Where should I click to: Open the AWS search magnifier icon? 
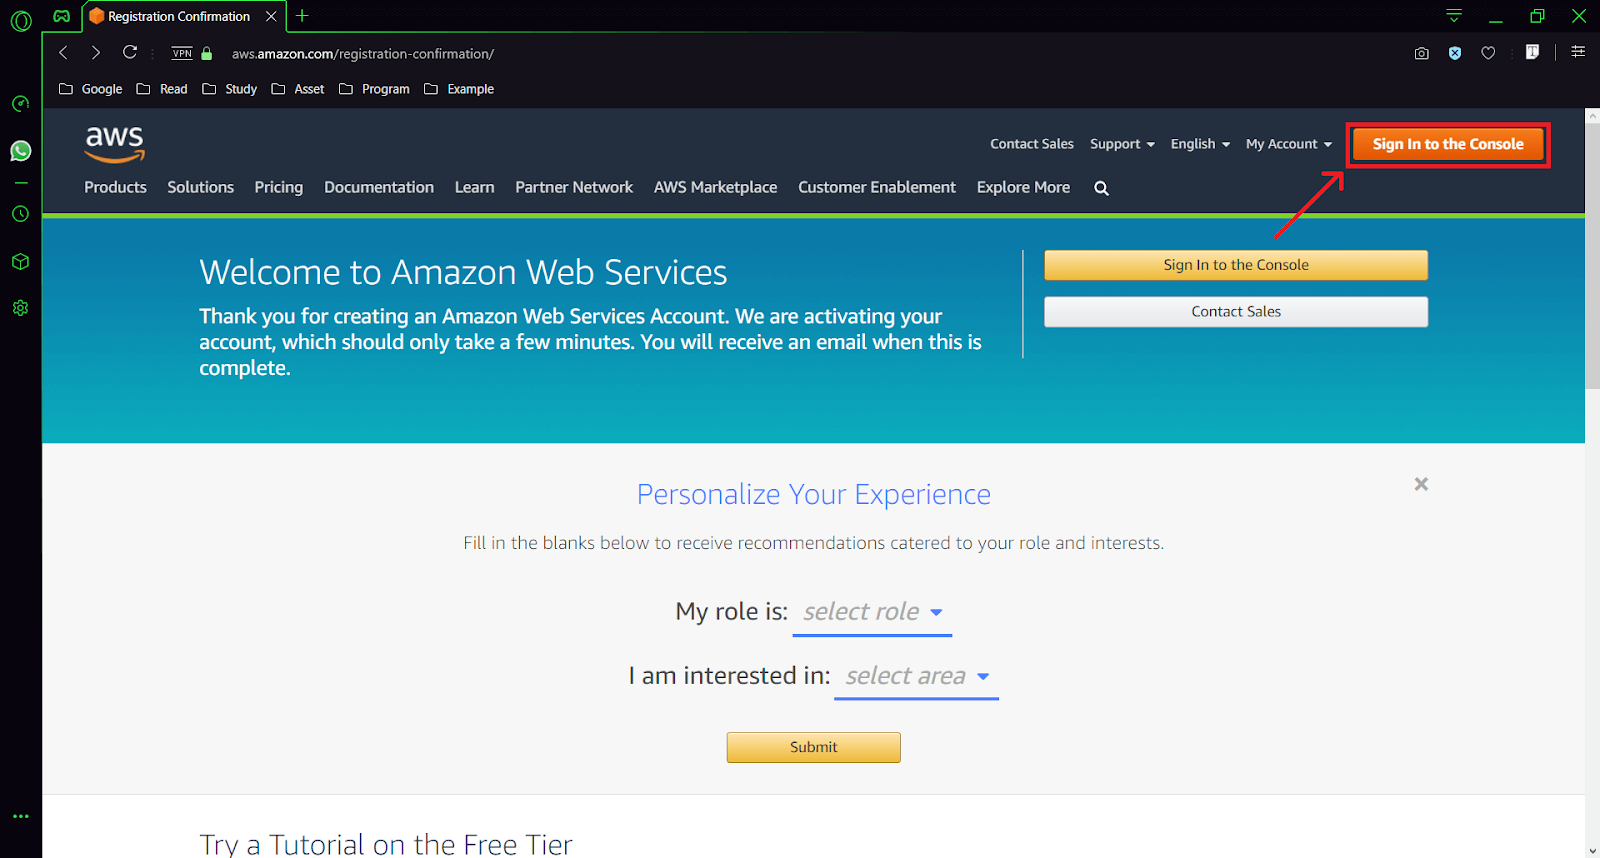pyautogui.click(x=1100, y=187)
